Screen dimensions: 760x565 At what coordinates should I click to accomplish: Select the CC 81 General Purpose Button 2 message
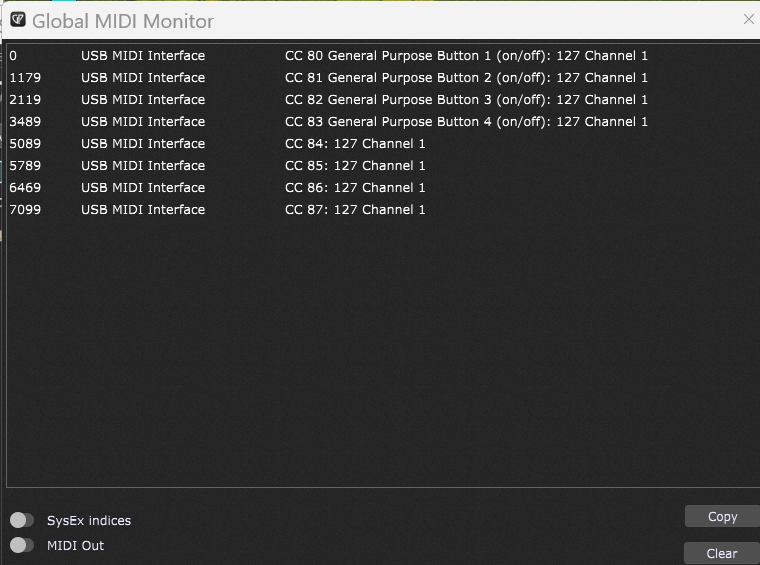coord(466,78)
